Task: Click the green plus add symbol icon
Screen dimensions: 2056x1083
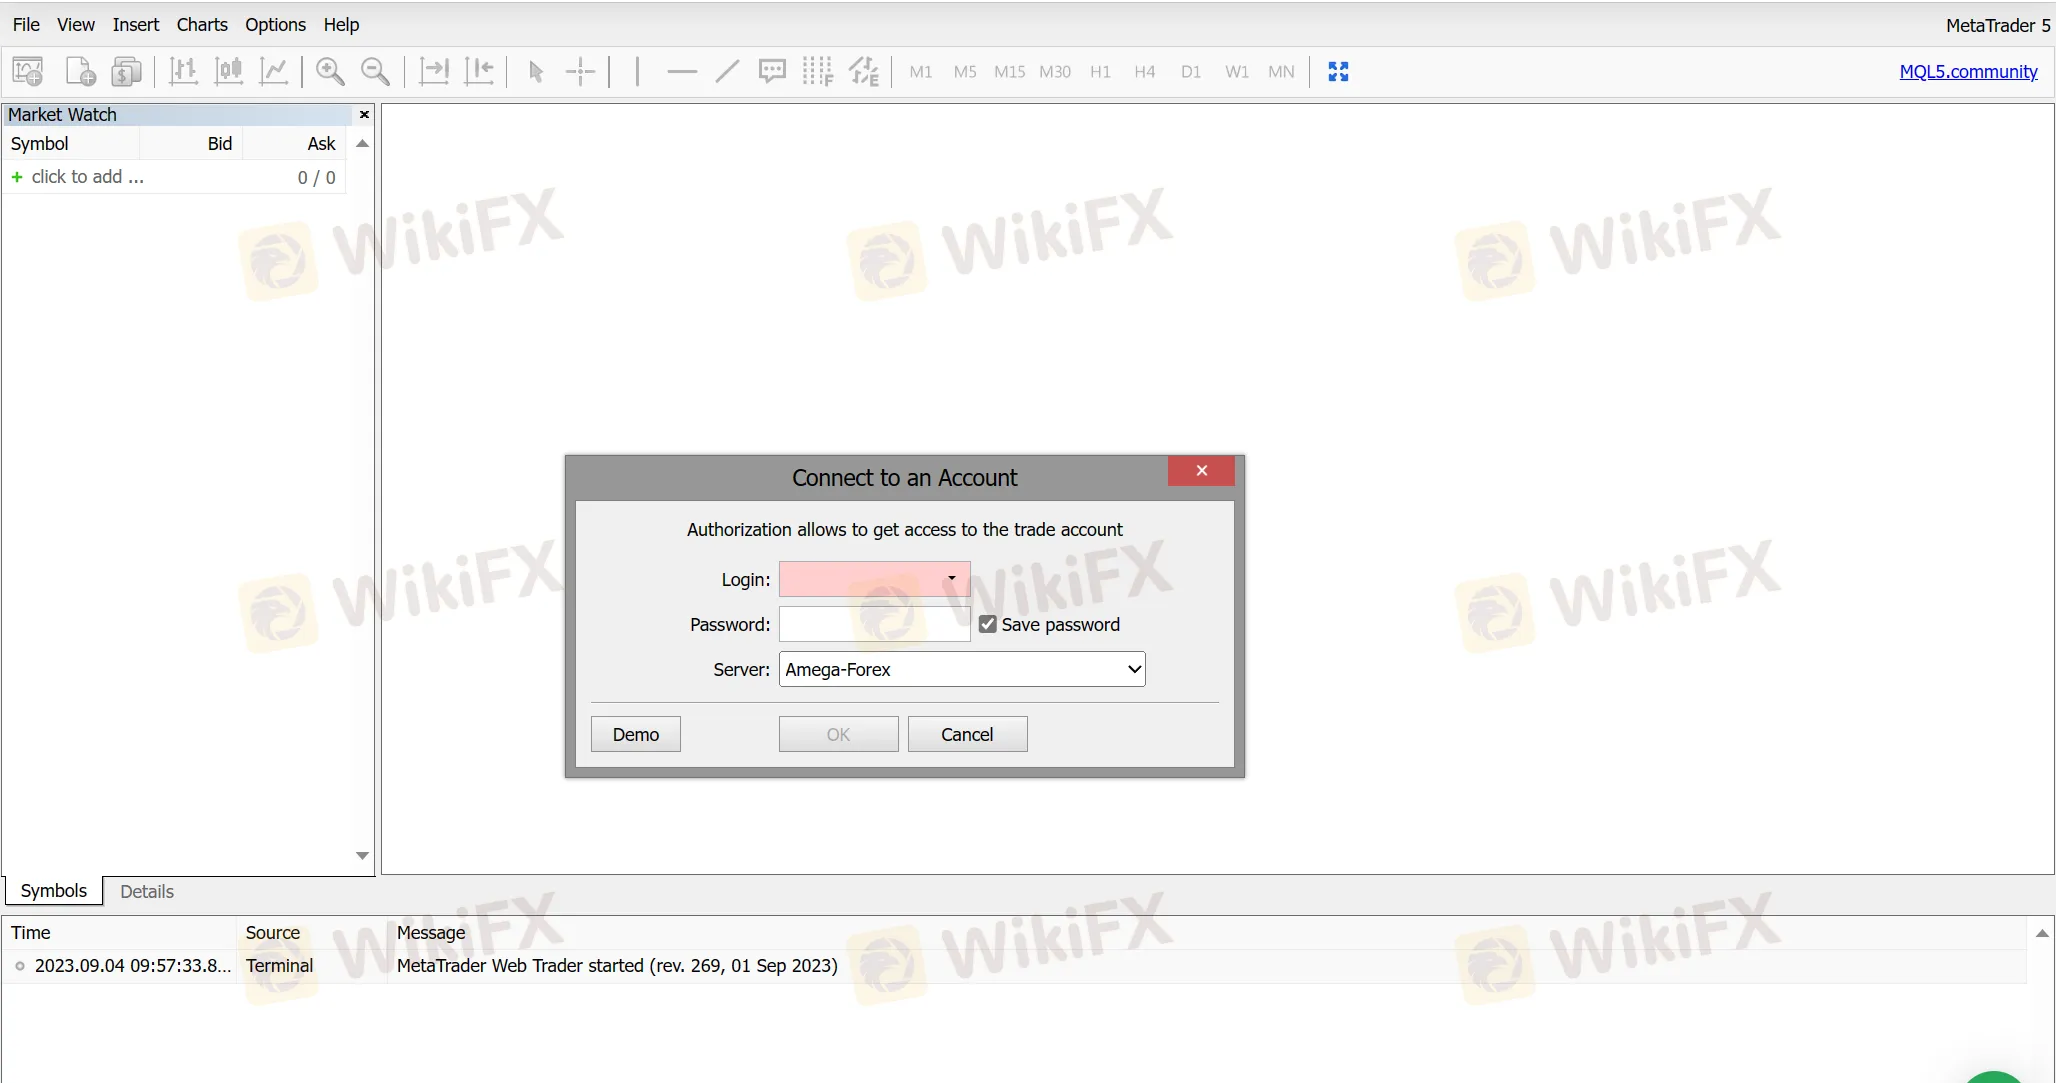Action: (x=17, y=177)
